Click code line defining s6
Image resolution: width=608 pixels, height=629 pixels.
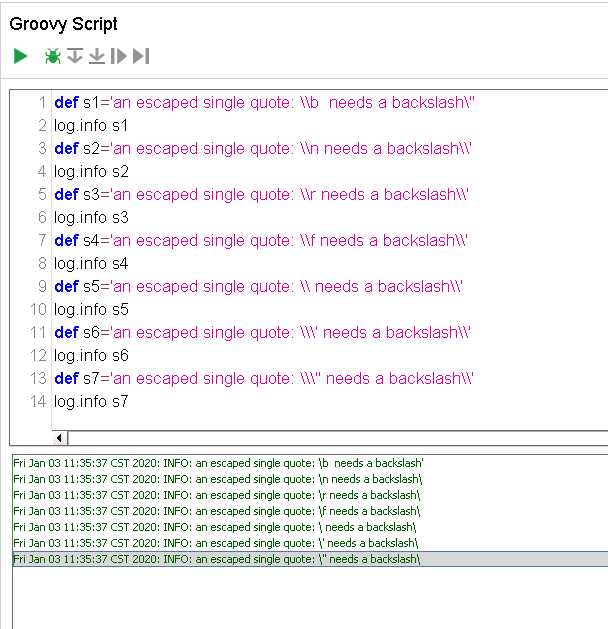pyautogui.click(x=262, y=333)
